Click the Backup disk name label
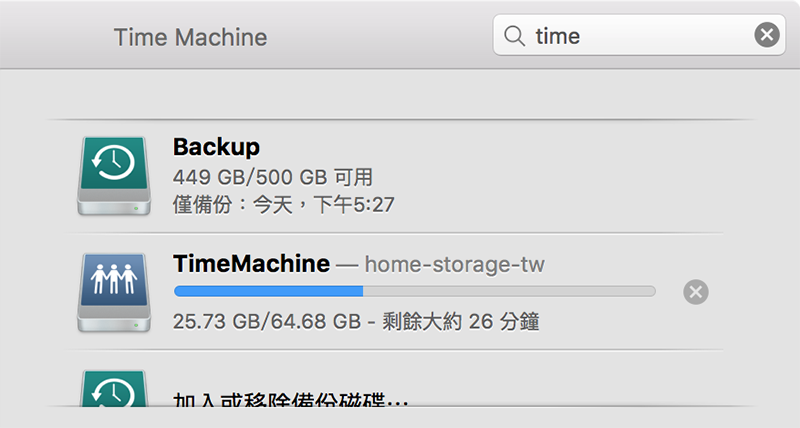 [x=216, y=147]
